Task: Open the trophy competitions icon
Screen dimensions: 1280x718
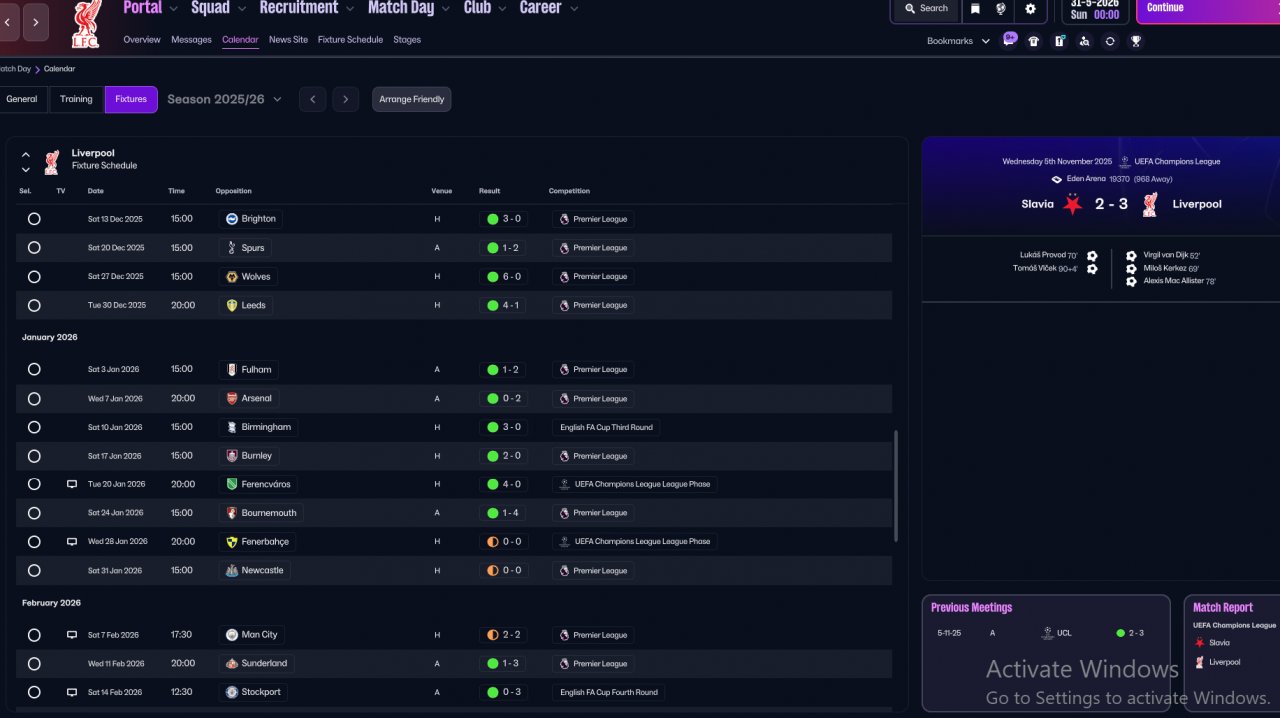Action: click(x=1136, y=41)
